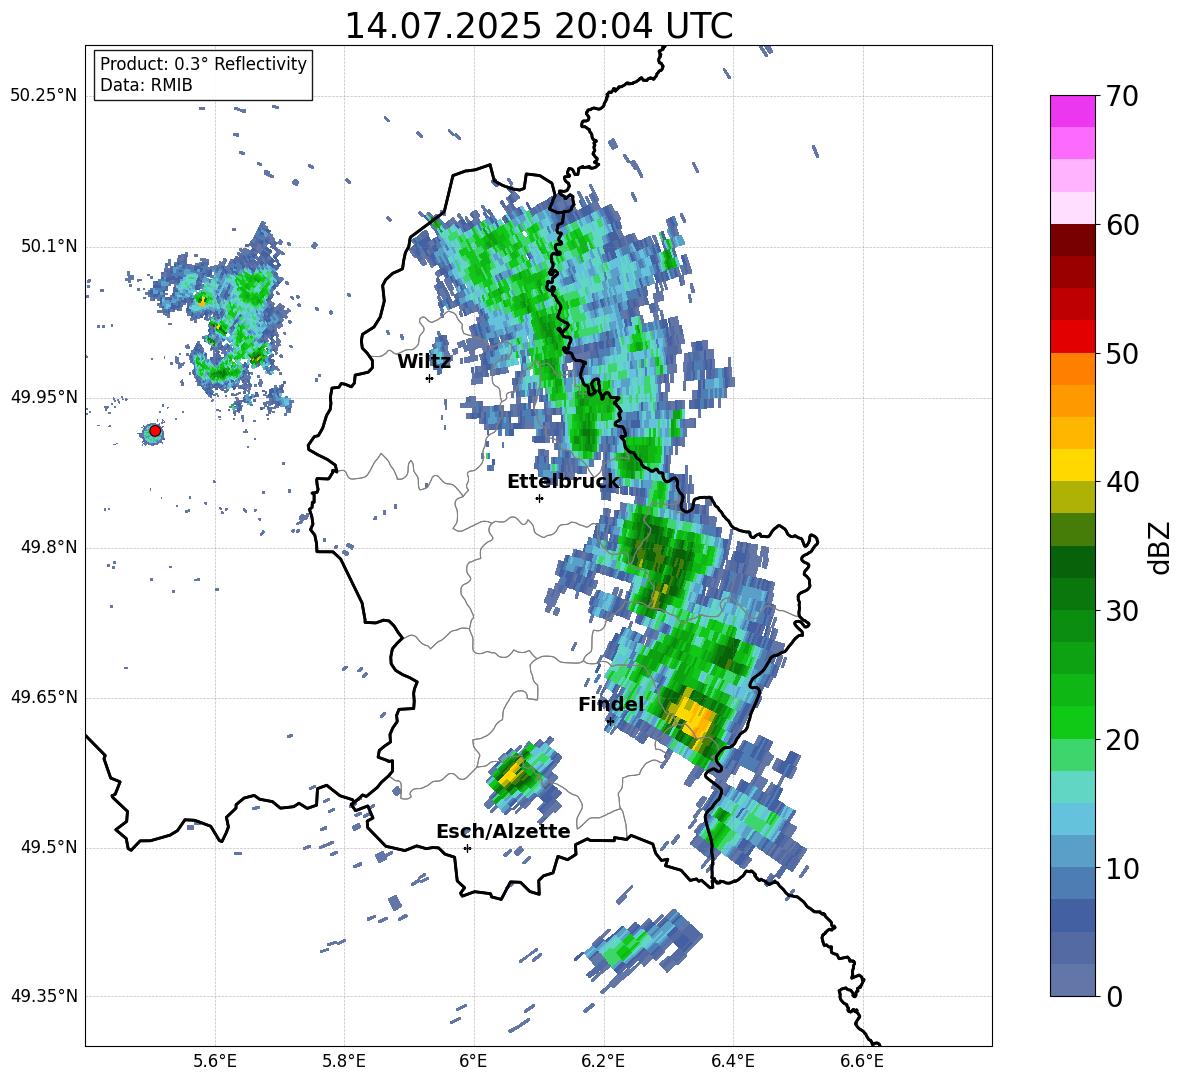Click the colorbar tick value 0
The height and width of the screenshot is (1081, 1184).
pos(1114,996)
